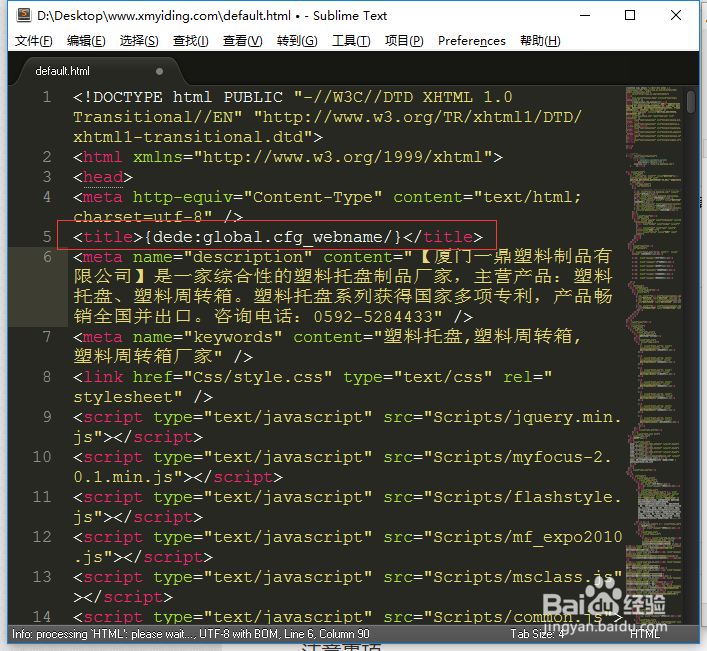Click the Tab Size: 4 status item
Screen dimensions: 707x651
(537, 634)
